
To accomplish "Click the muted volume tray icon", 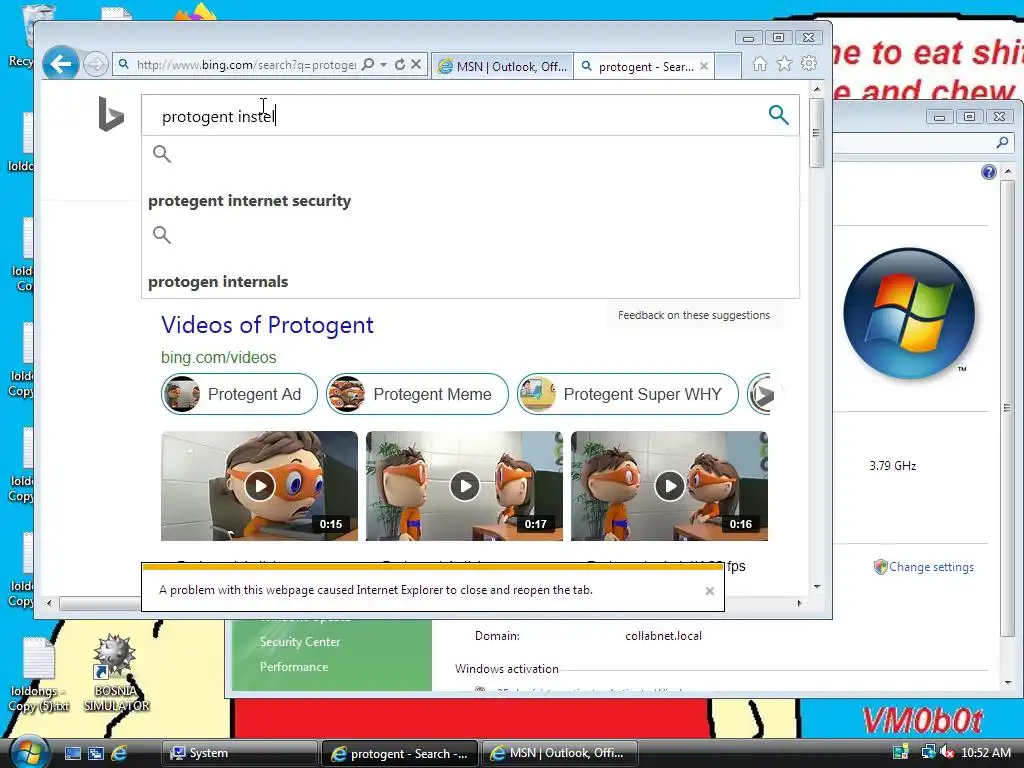I will coord(946,752).
